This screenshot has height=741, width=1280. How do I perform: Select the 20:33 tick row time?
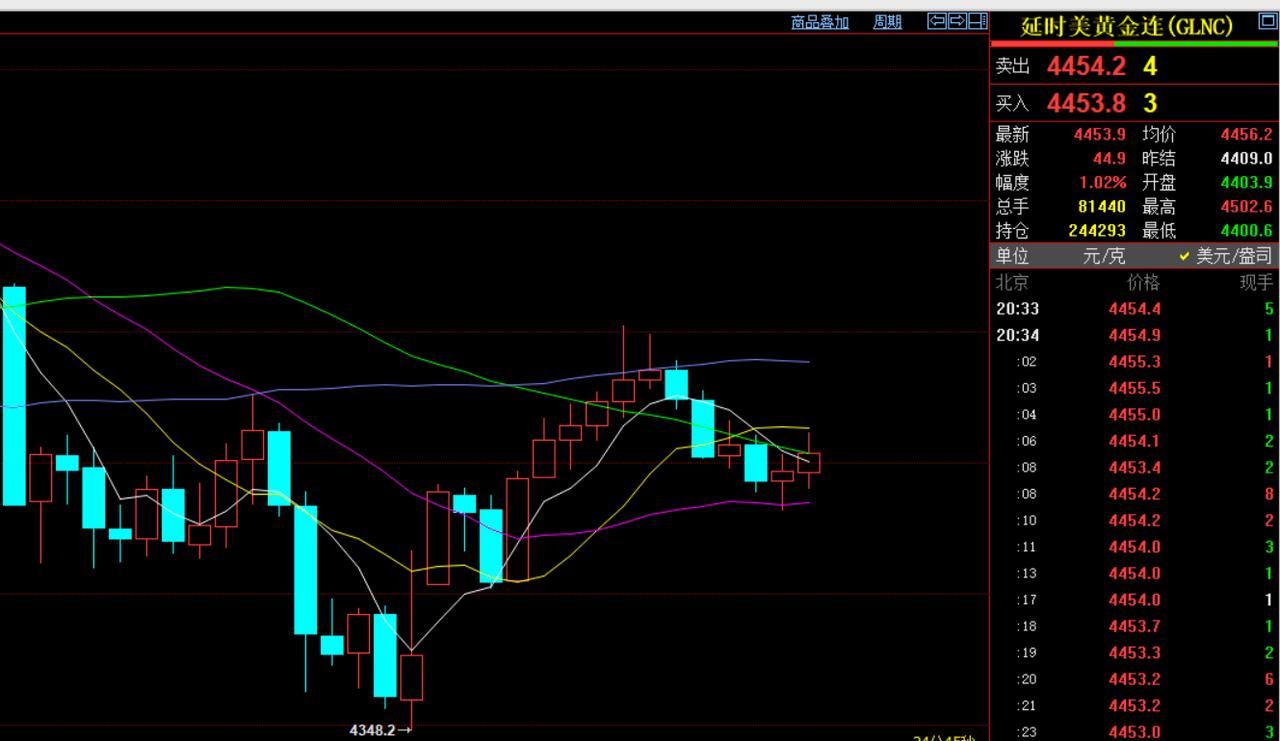[x=1017, y=309]
